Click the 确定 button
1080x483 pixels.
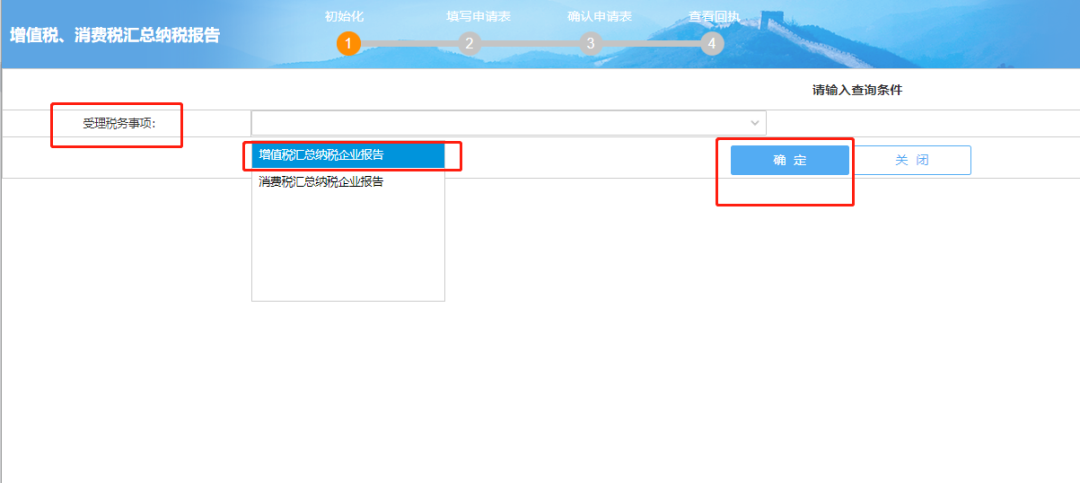pos(789,160)
